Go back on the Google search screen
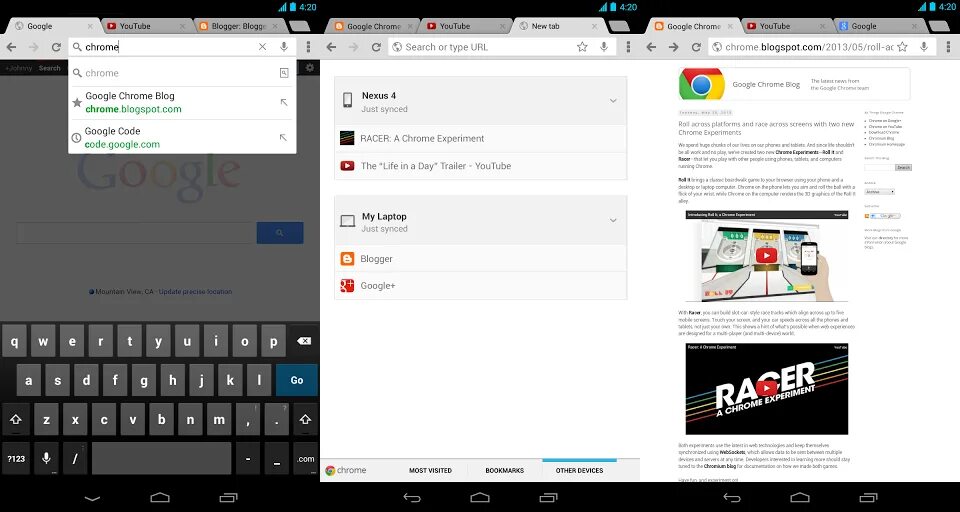This screenshot has height=512, width=960. (x=12, y=47)
